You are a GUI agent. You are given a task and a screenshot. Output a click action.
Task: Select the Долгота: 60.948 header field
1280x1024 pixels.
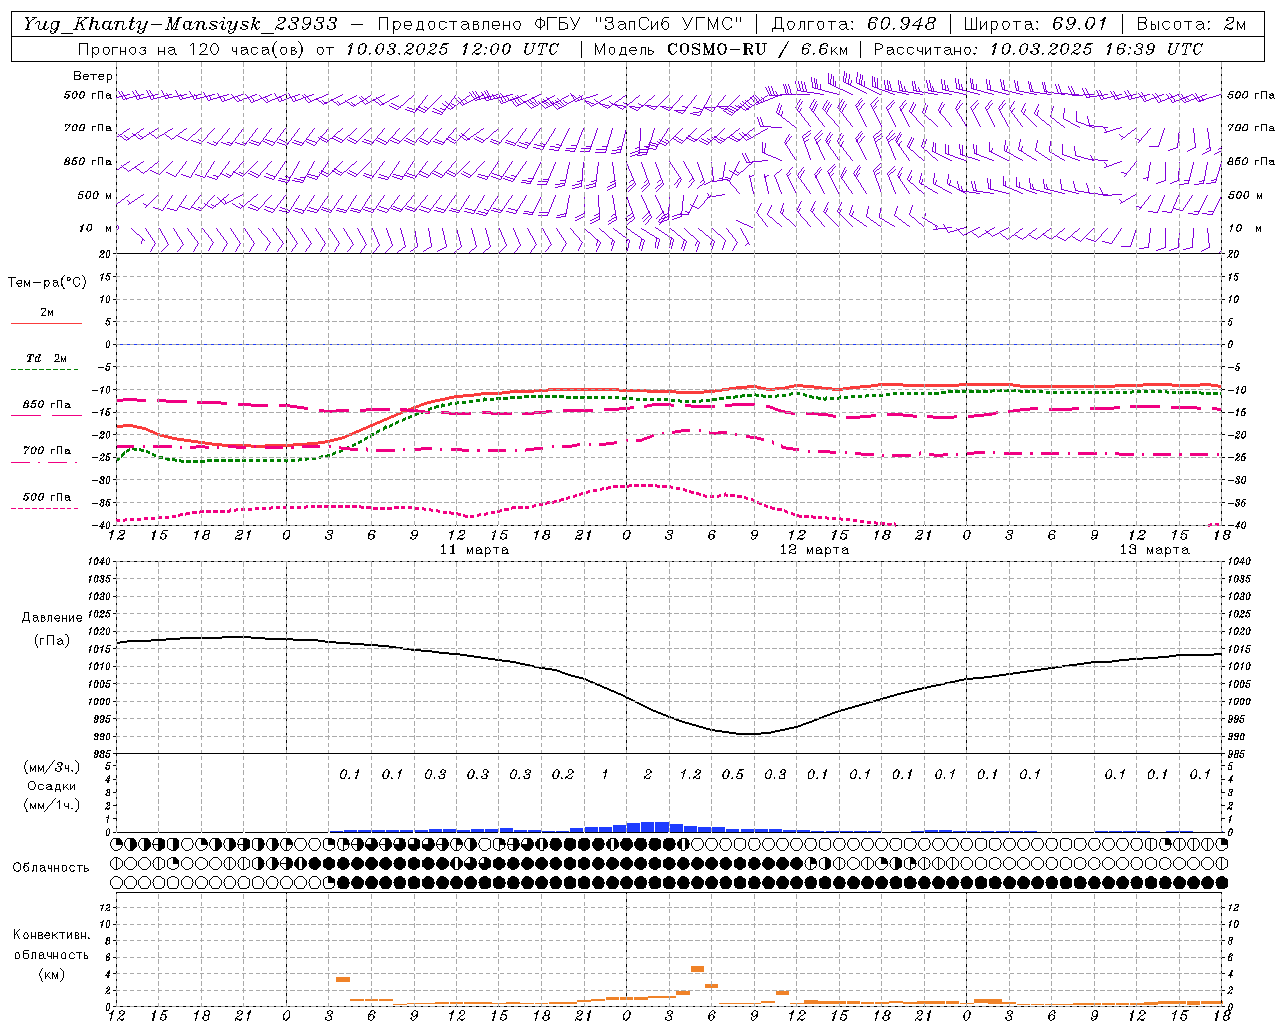pyautogui.click(x=853, y=24)
